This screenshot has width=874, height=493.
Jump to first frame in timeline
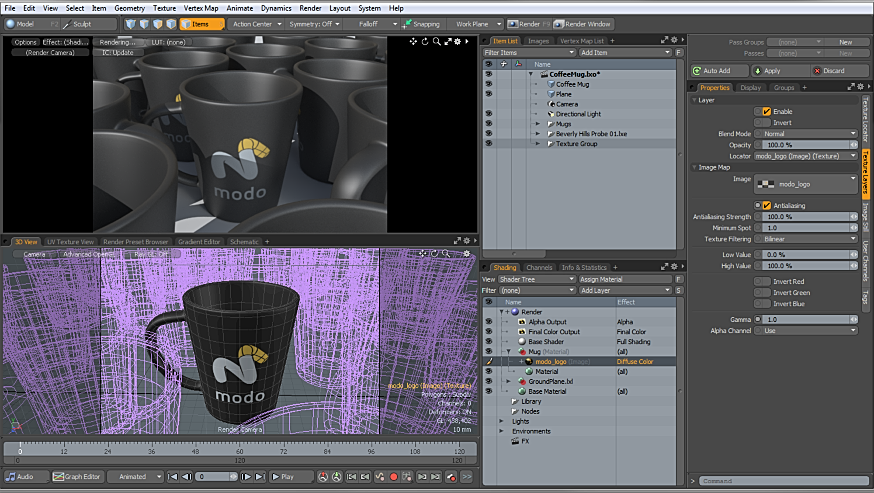coord(172,477)
